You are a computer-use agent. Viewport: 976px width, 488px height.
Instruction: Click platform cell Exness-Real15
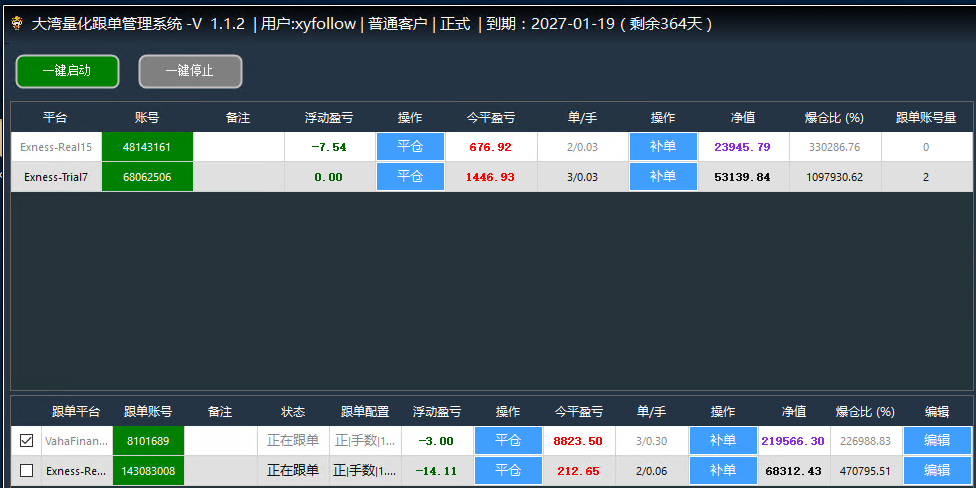(x=56, y=147)
